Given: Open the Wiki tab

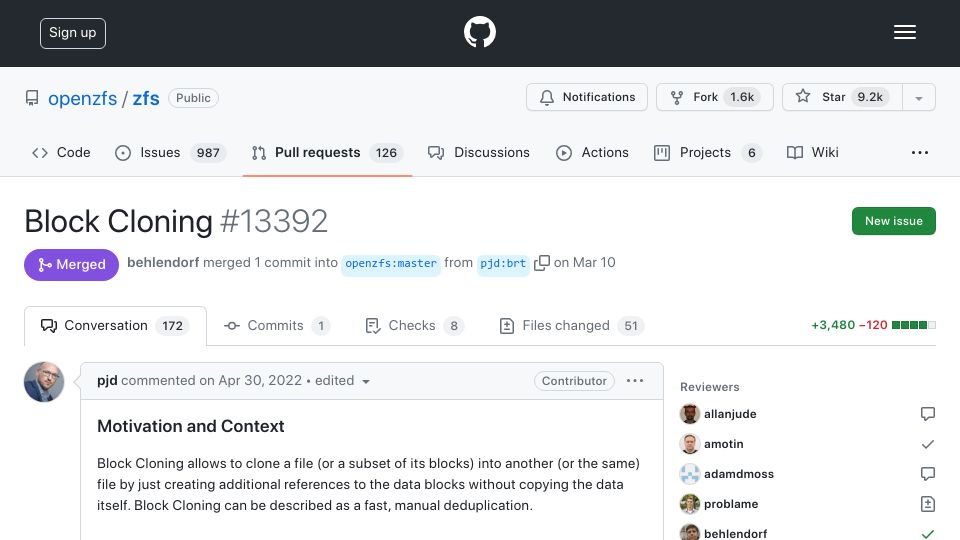Looking at the screenshot, I should [812, 152].
